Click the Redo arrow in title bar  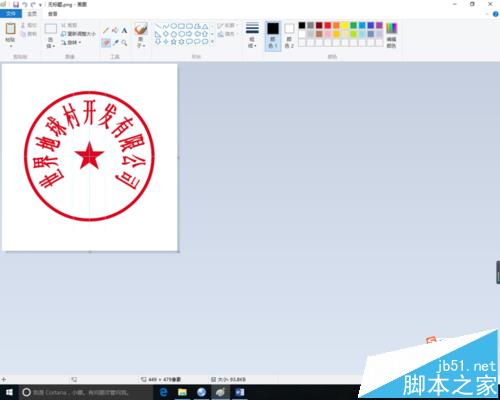[x=33, y=5]
